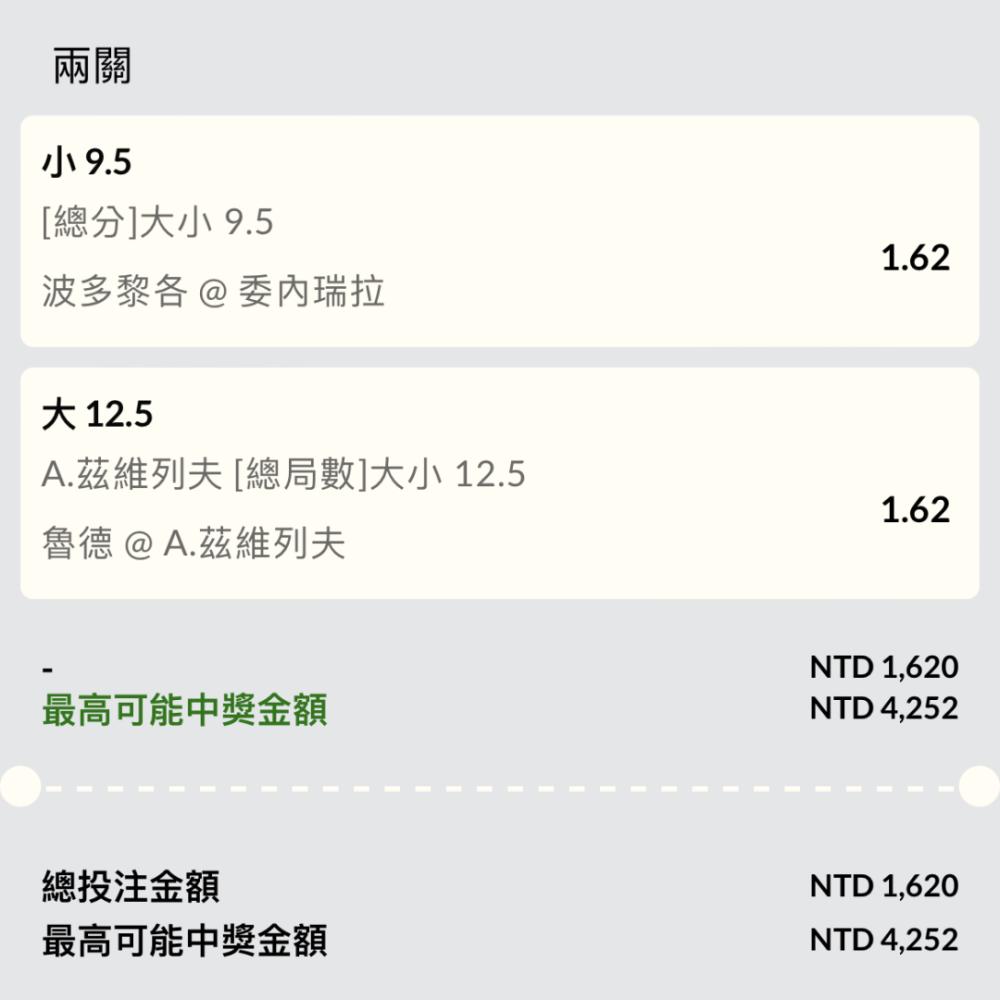Click the 兩關 parlay heading
The image size is (1000, 1000).
[92, 66]
